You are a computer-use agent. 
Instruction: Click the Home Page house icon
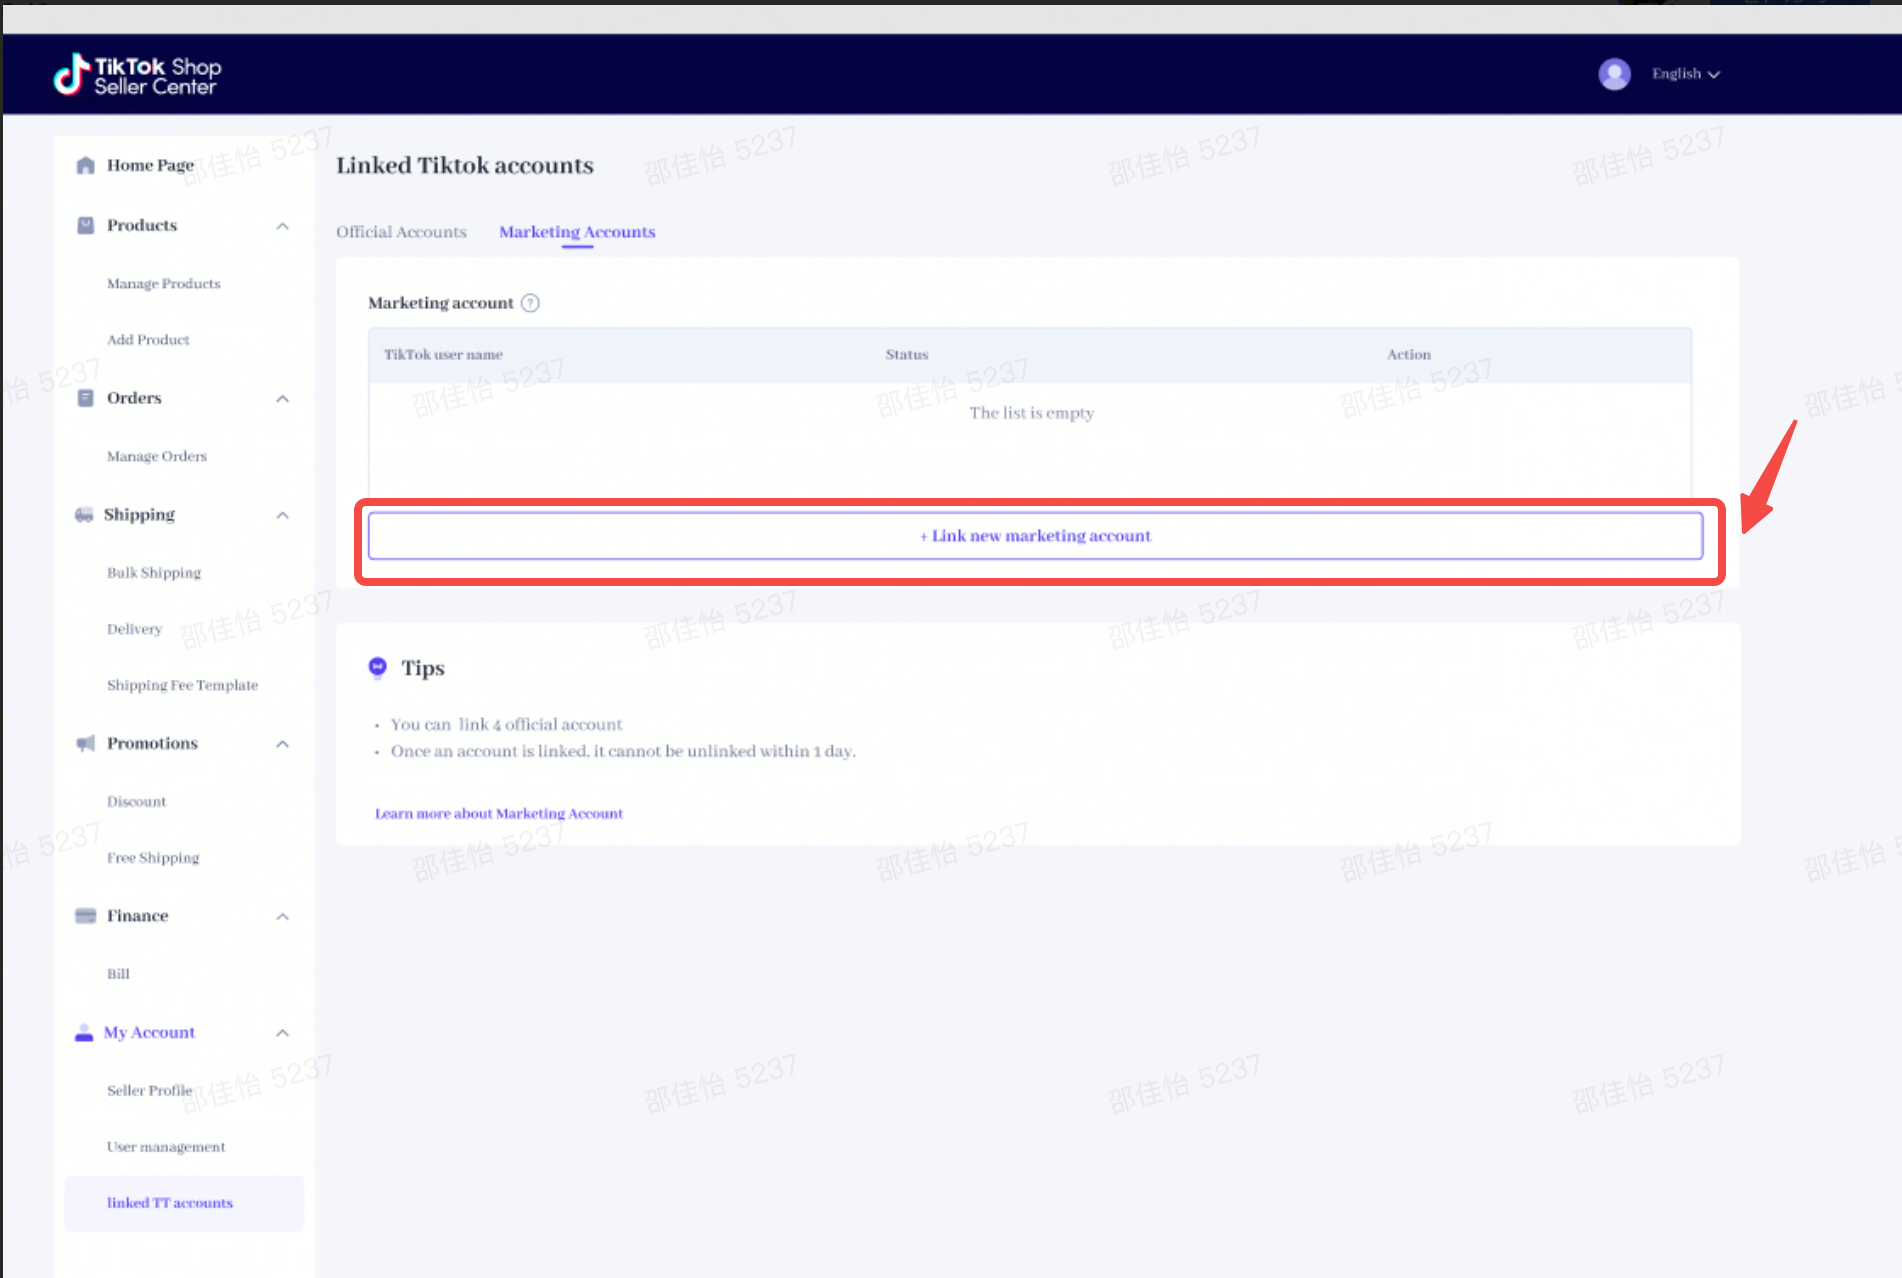pyautogui.click(x=86, y=166)
